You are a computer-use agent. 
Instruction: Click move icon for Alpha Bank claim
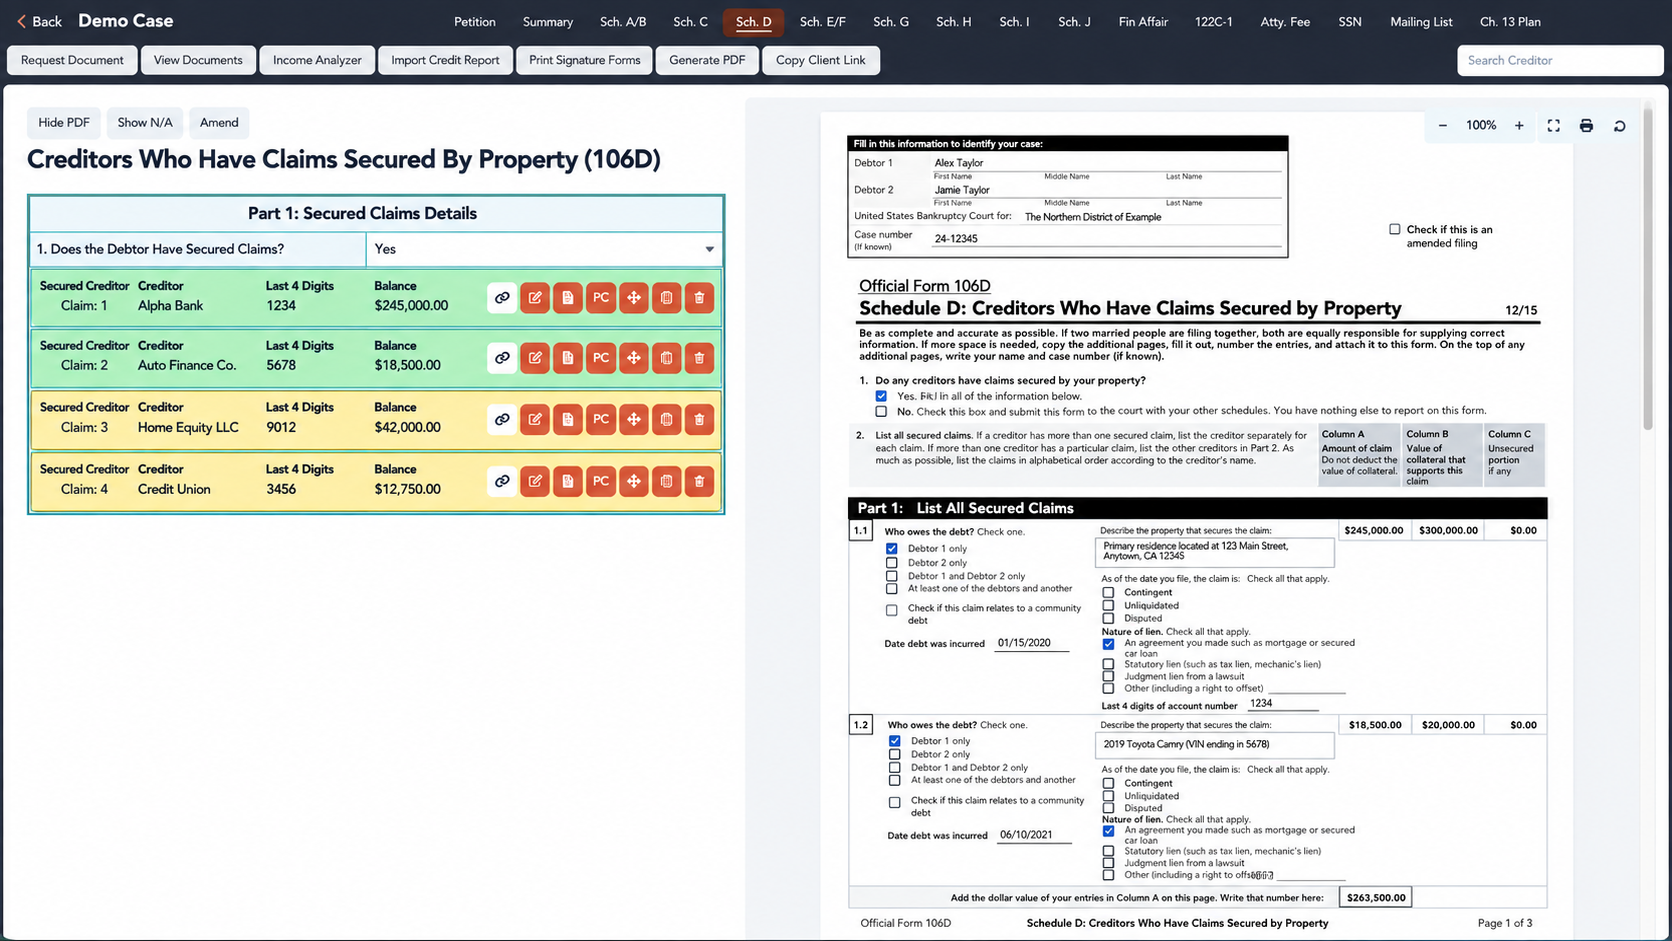pyautogui.click(x=634, y=297)
